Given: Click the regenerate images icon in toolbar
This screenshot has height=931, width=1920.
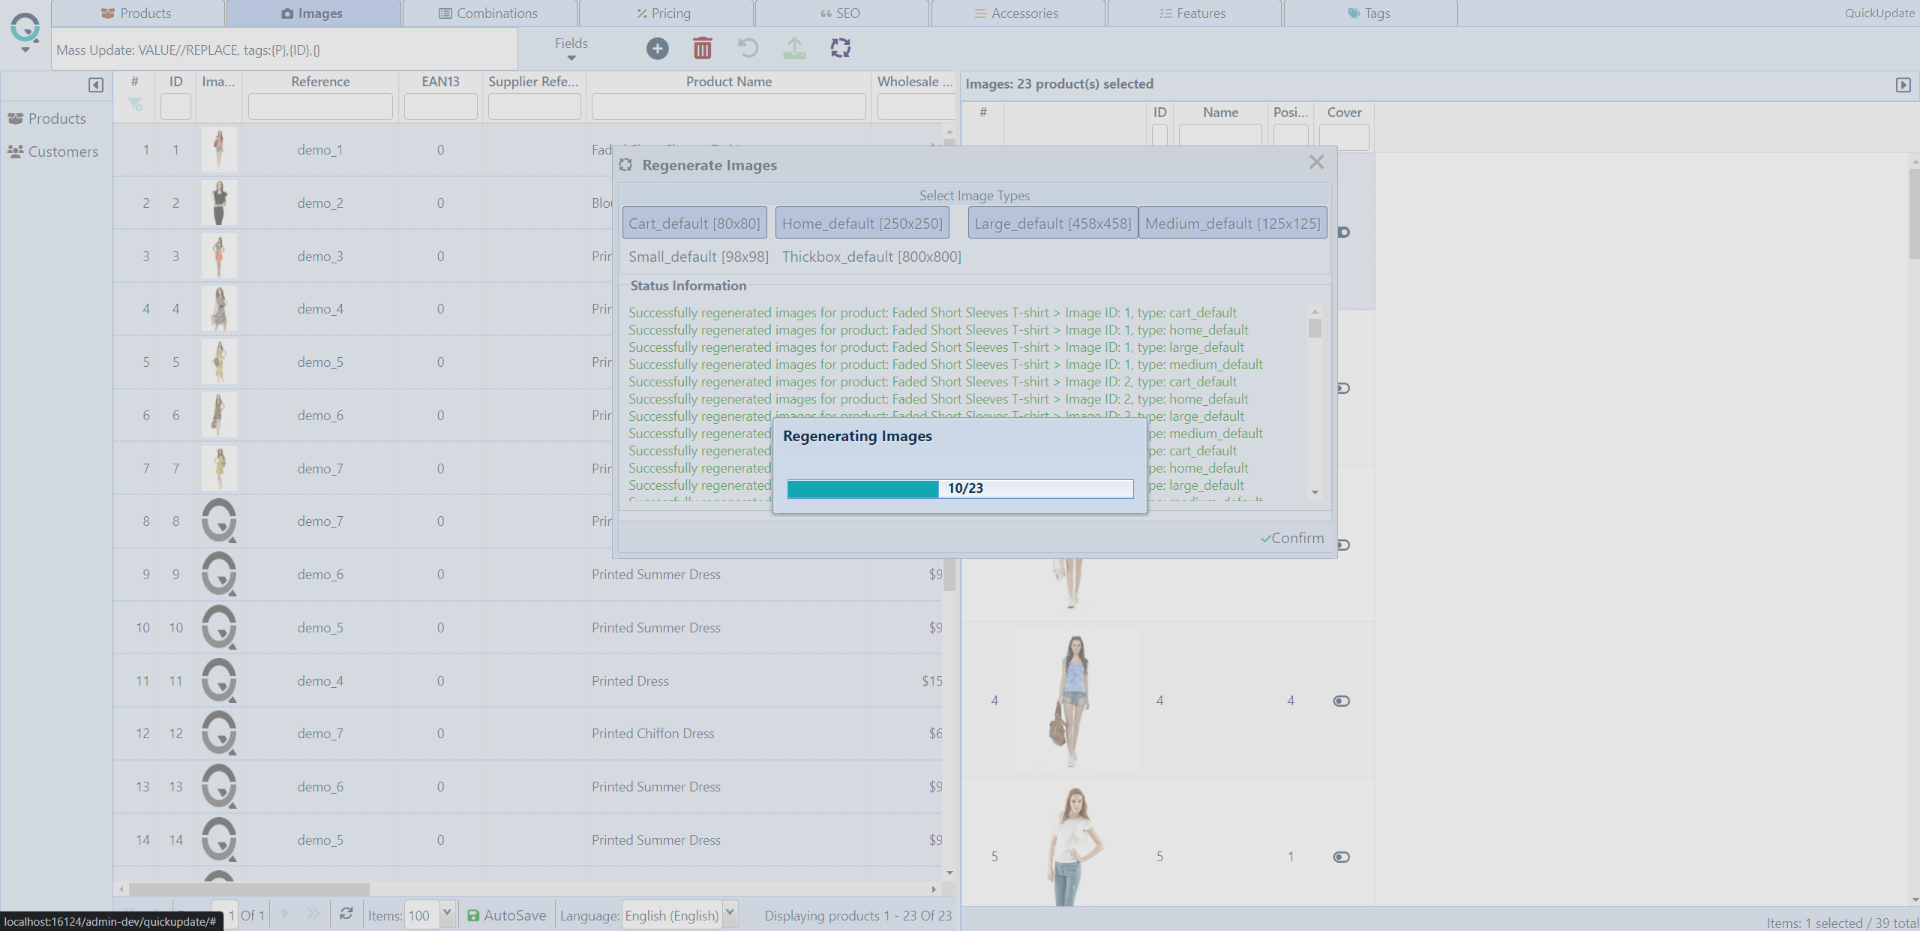Looking at the screenshot, I should click(x=841, y=48).
